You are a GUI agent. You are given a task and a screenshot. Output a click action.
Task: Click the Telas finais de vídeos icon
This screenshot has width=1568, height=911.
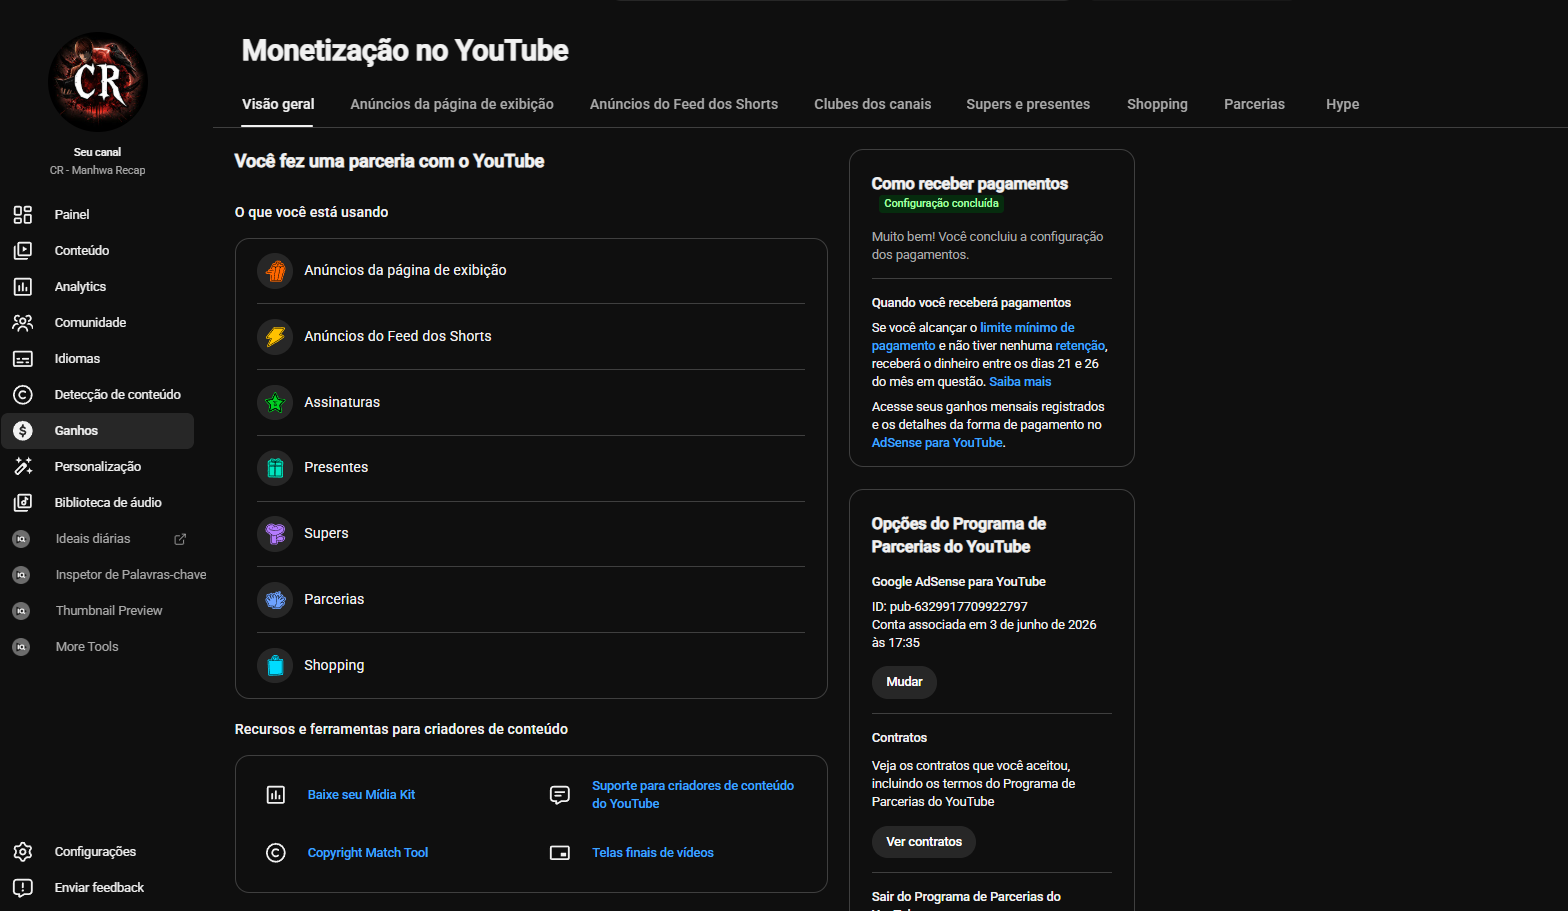560,853
